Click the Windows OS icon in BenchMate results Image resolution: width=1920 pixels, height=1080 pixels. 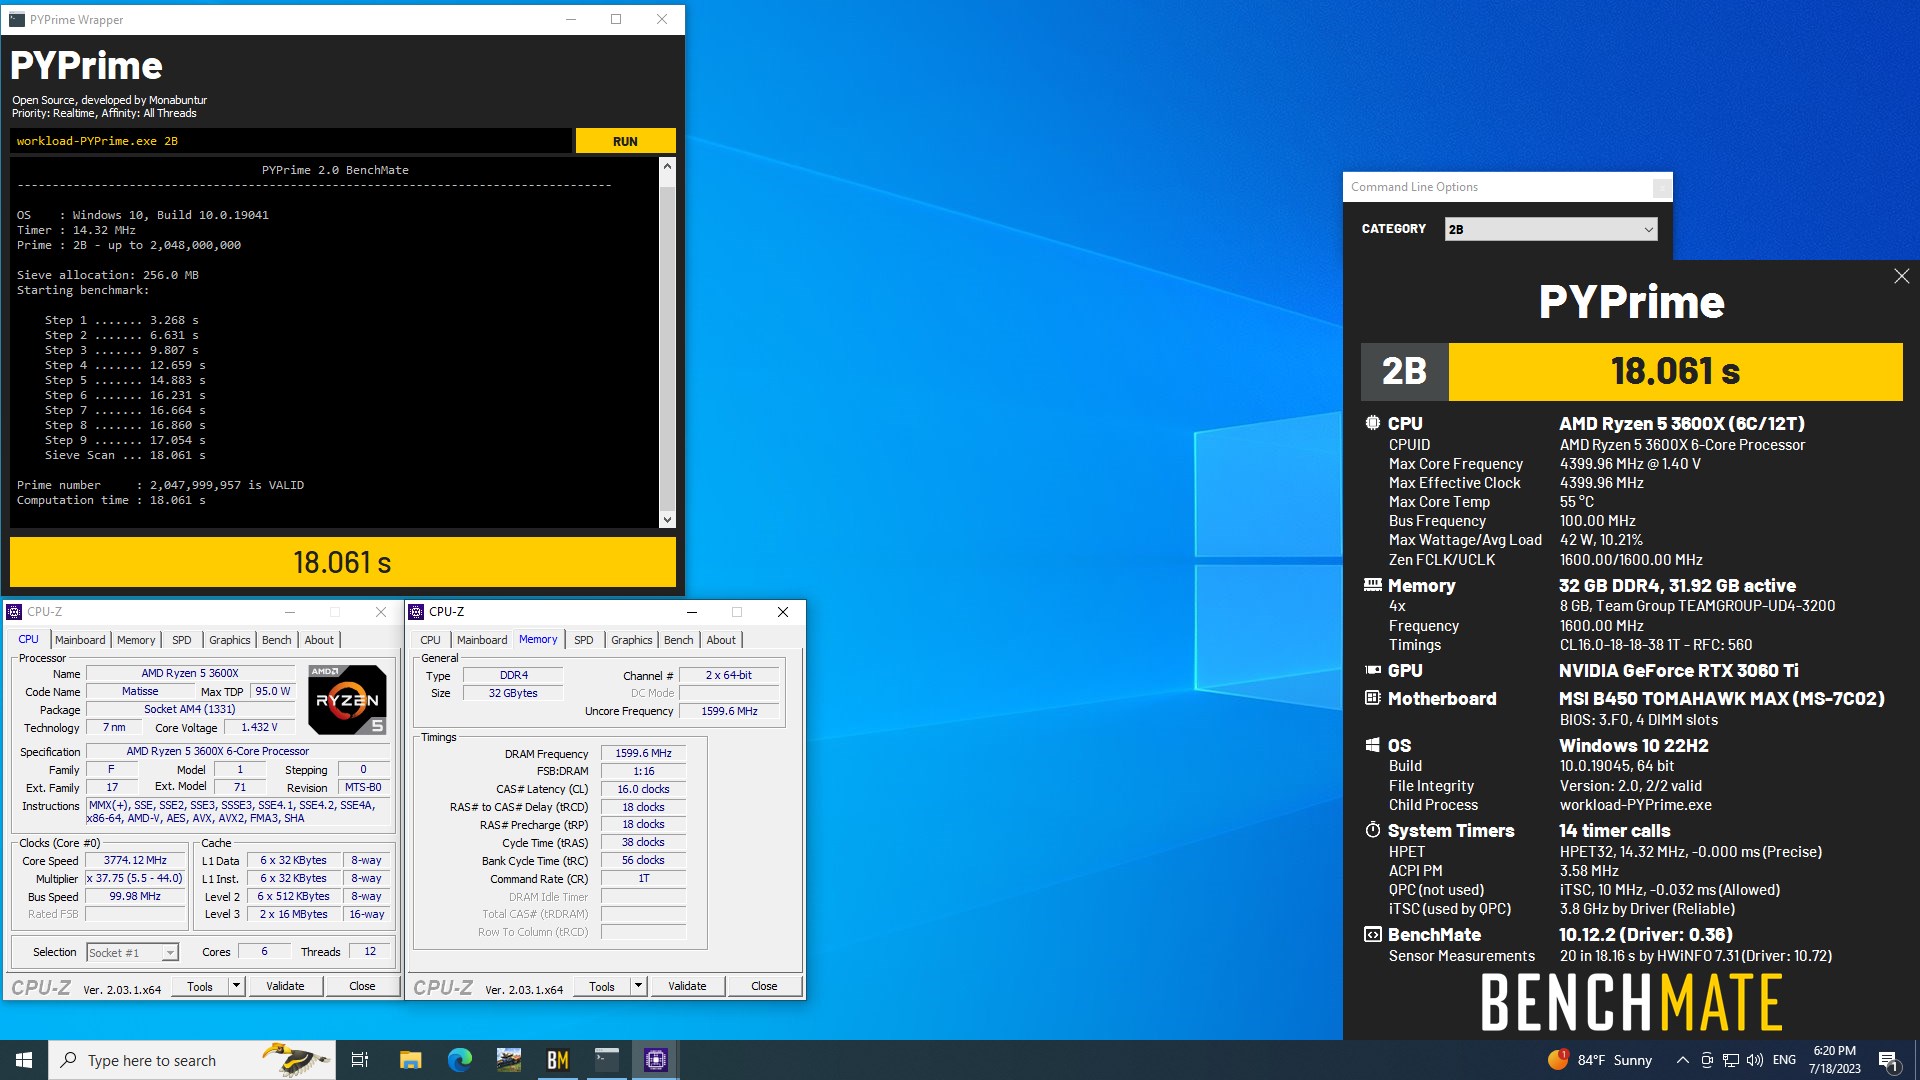[x=1372, y=745]
